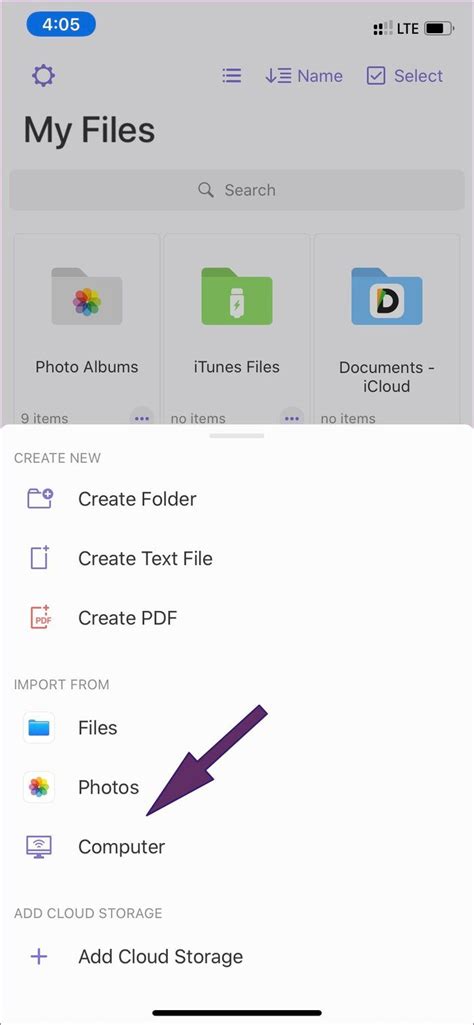This screenshot has height=1025, width=474.
Task: Tap the Create PDF icon
Action: point(39,618)
